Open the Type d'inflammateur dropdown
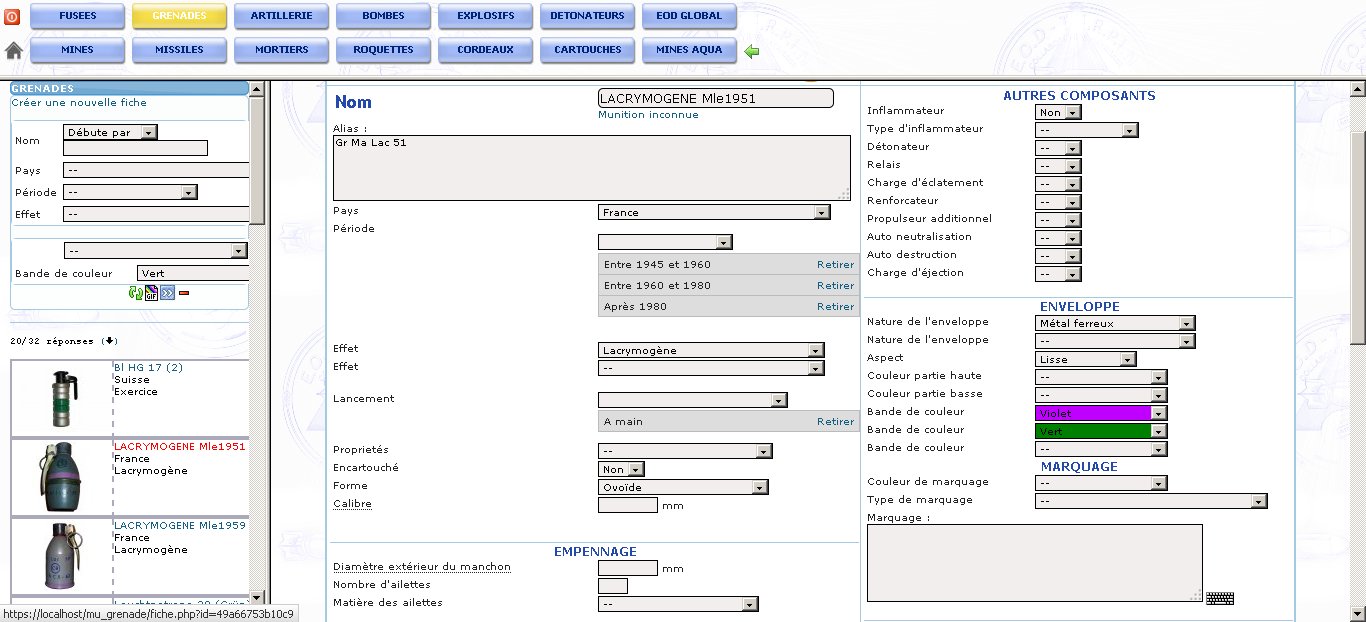 coord(1087,131)
